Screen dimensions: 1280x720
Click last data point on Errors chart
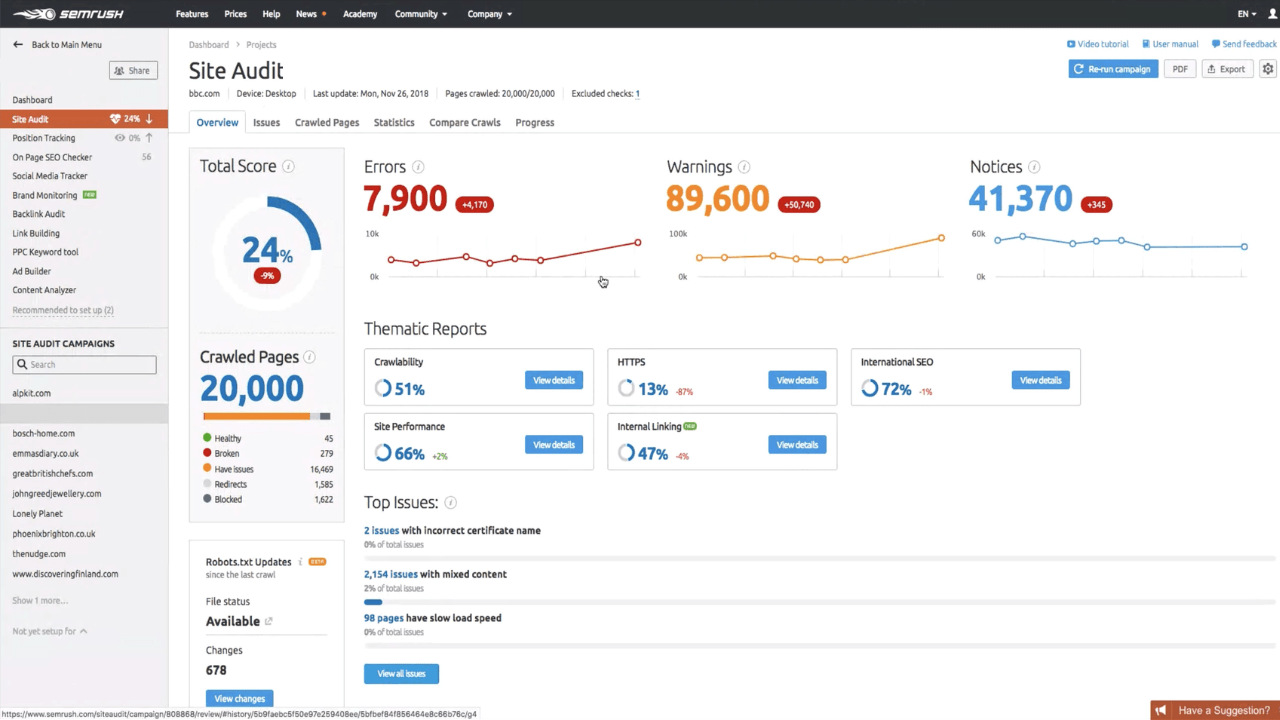point(638,242)
